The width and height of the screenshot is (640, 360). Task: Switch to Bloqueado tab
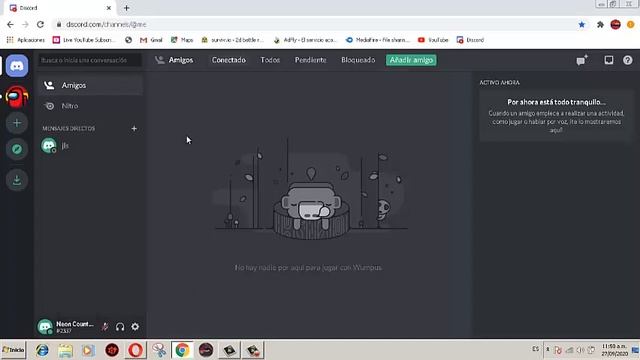358,60
